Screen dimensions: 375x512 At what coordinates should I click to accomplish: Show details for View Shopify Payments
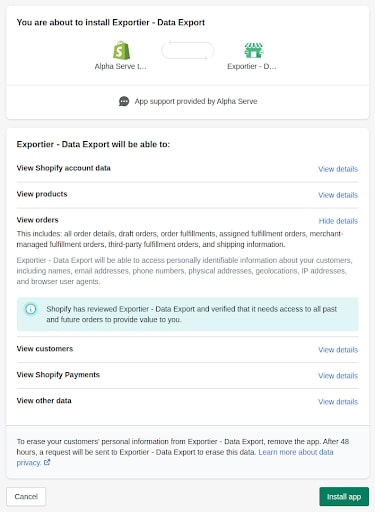[x=338, y=376]
